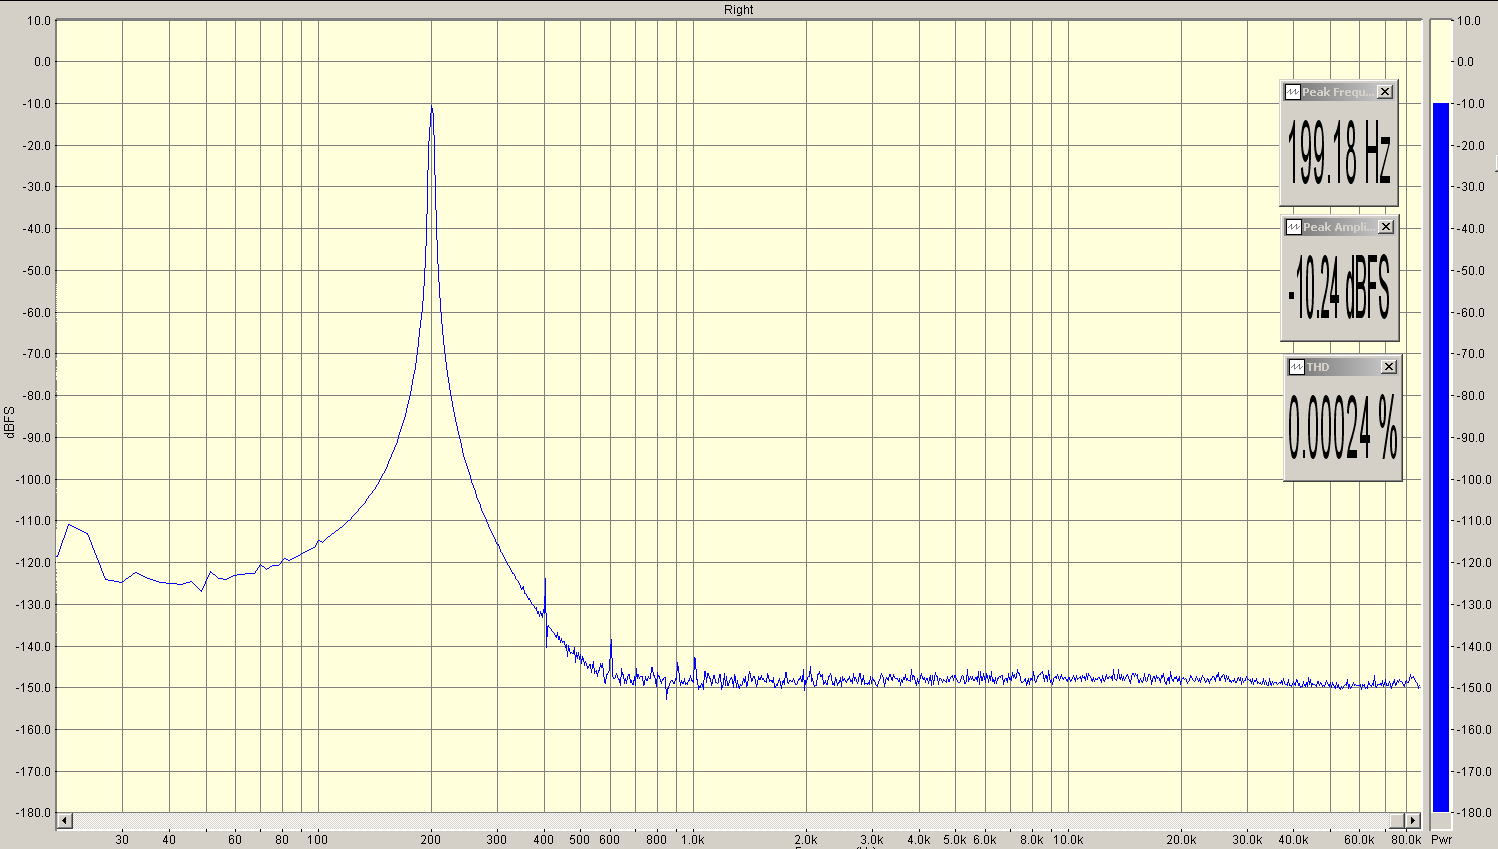Click the THD panel's title icon
The height and width of the screenshot is (849, 1498).
point(1296,367)
